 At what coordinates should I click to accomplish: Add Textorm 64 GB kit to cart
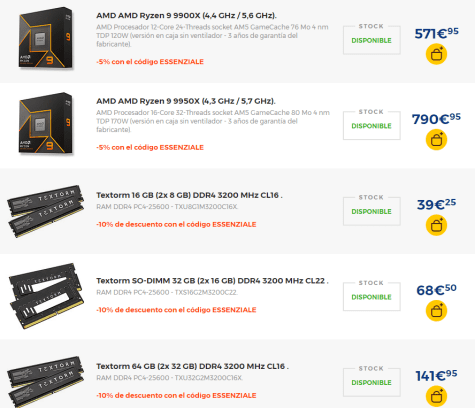click(x=436, y=396)
